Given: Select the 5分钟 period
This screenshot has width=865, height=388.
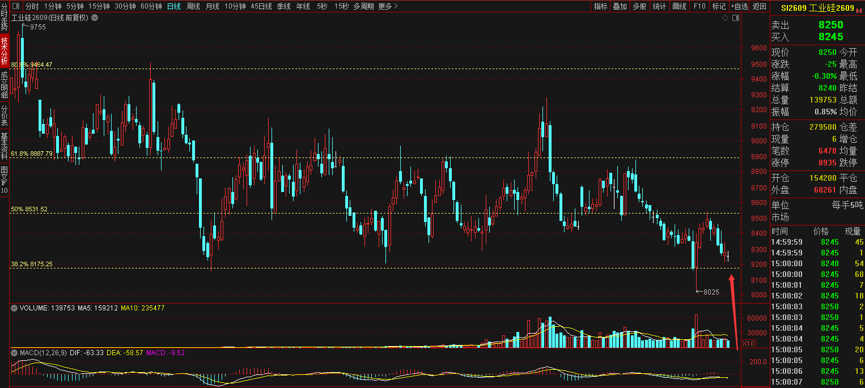Looking at the screenshot, I should click(74, 6).
